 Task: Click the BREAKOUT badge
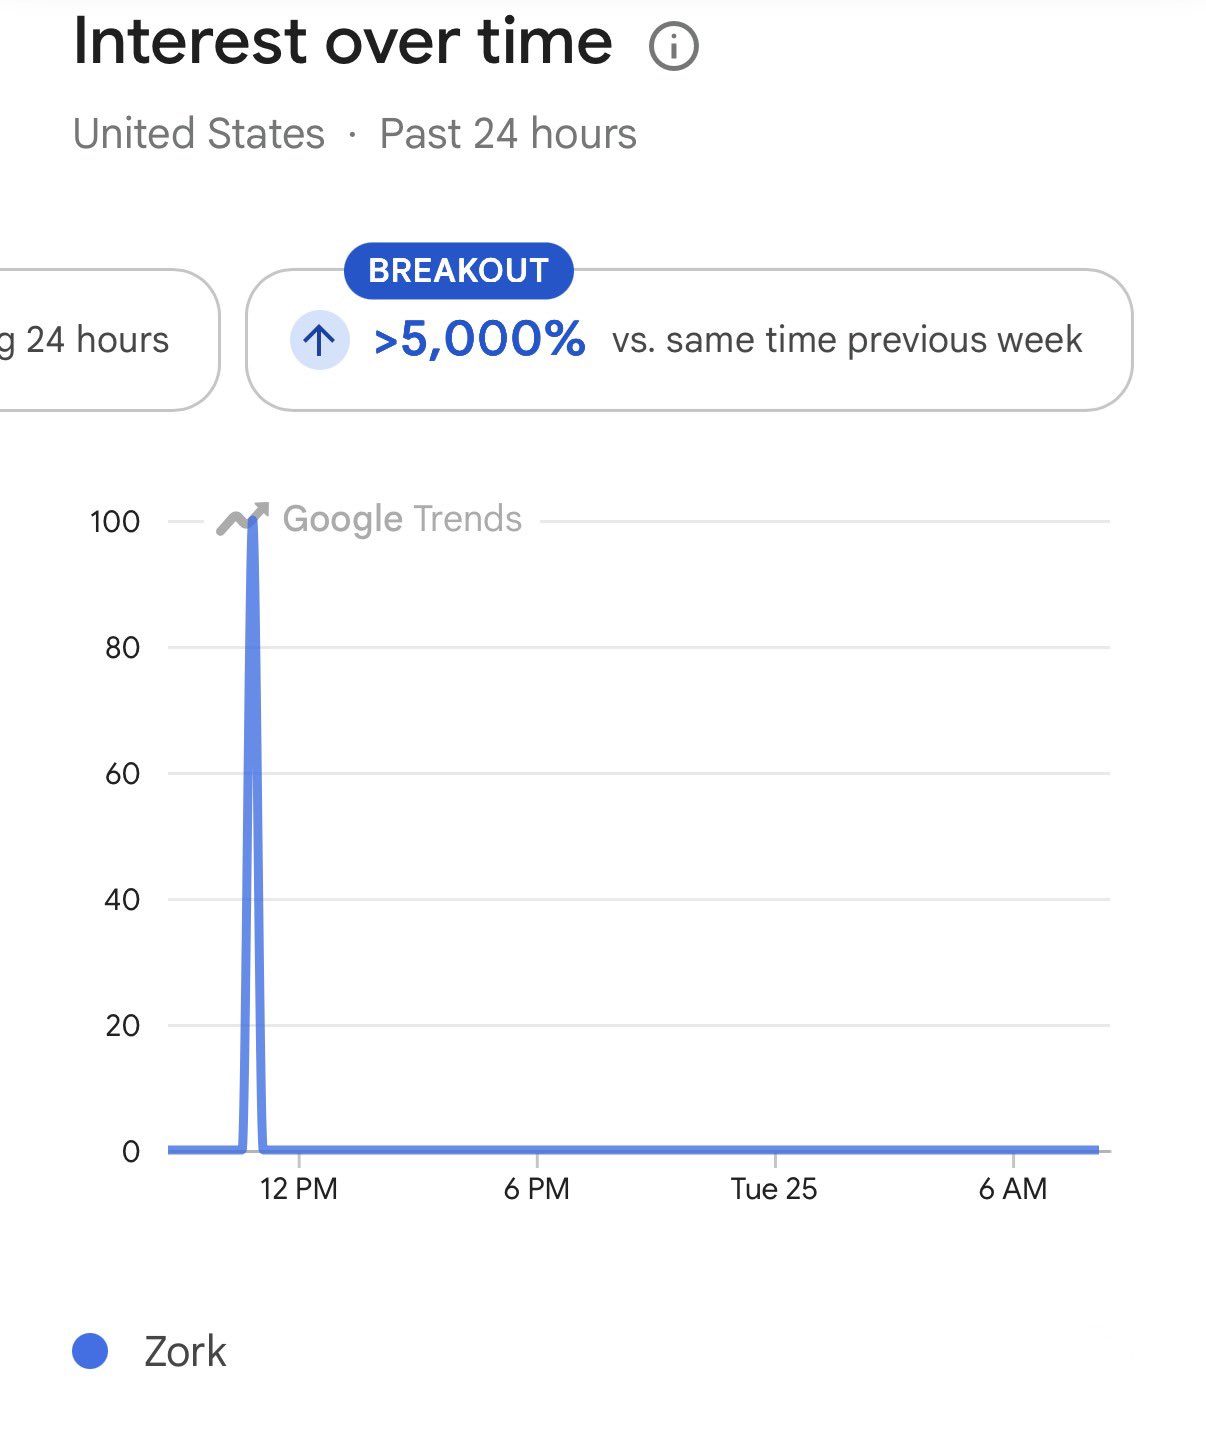pos(459,271)
